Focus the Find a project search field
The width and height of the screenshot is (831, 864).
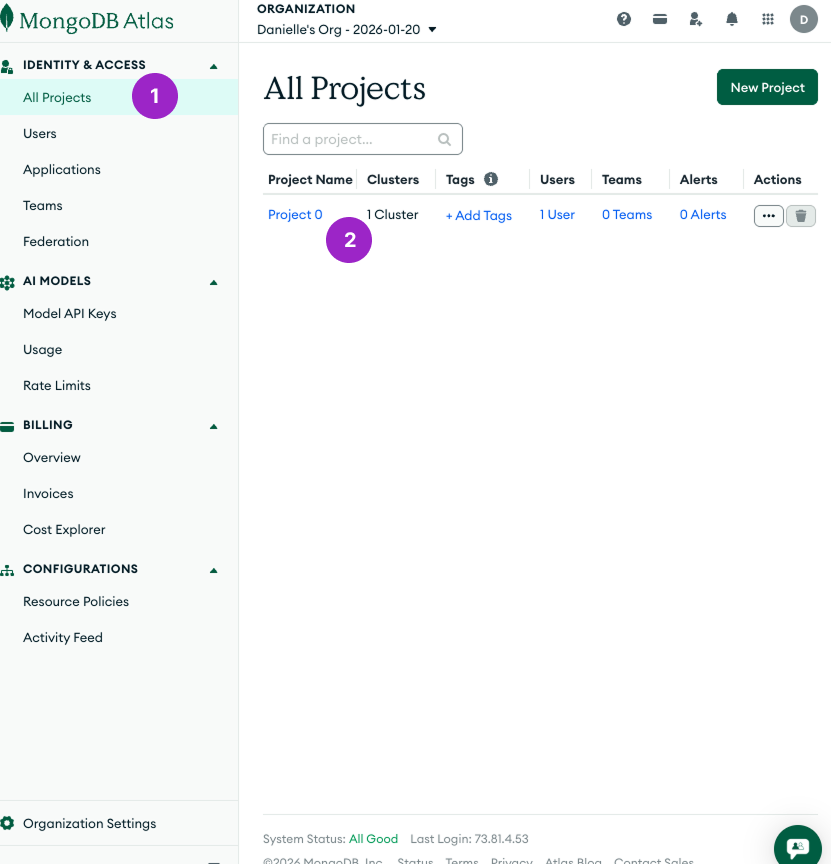[352, 140]
